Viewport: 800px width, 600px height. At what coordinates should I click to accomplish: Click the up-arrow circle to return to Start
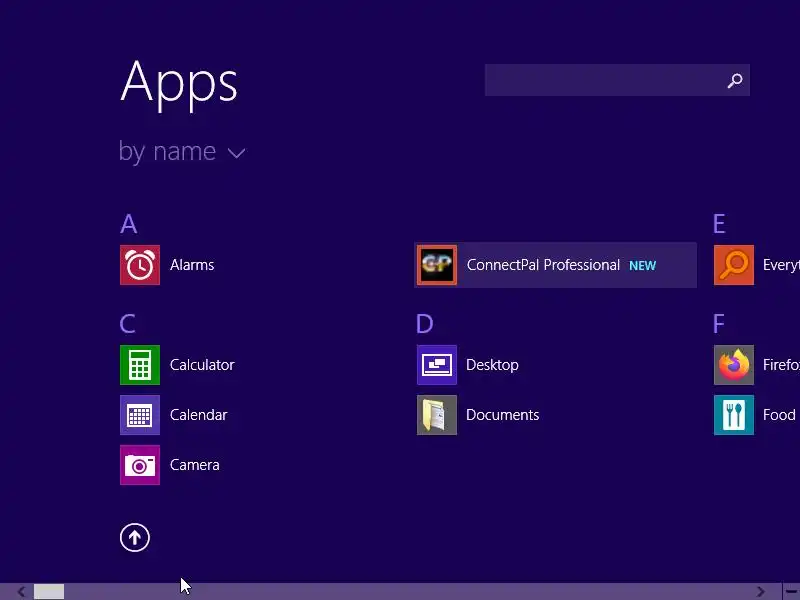[135, 537]
